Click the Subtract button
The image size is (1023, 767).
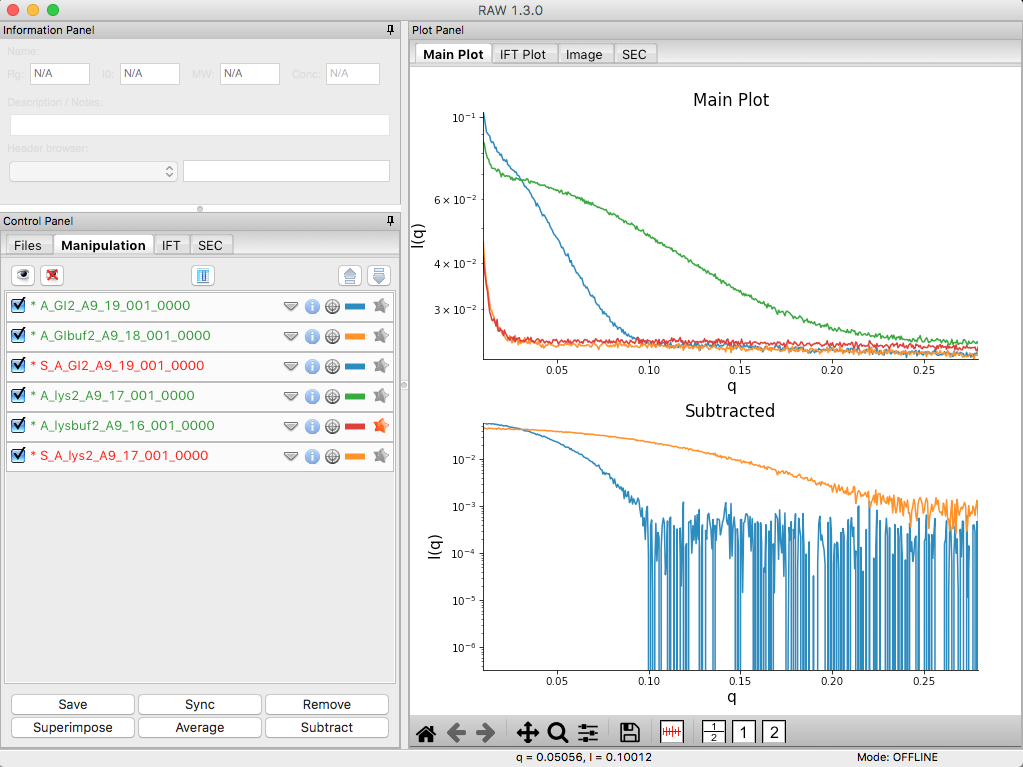pyautogui.click(x=327, y=727)
